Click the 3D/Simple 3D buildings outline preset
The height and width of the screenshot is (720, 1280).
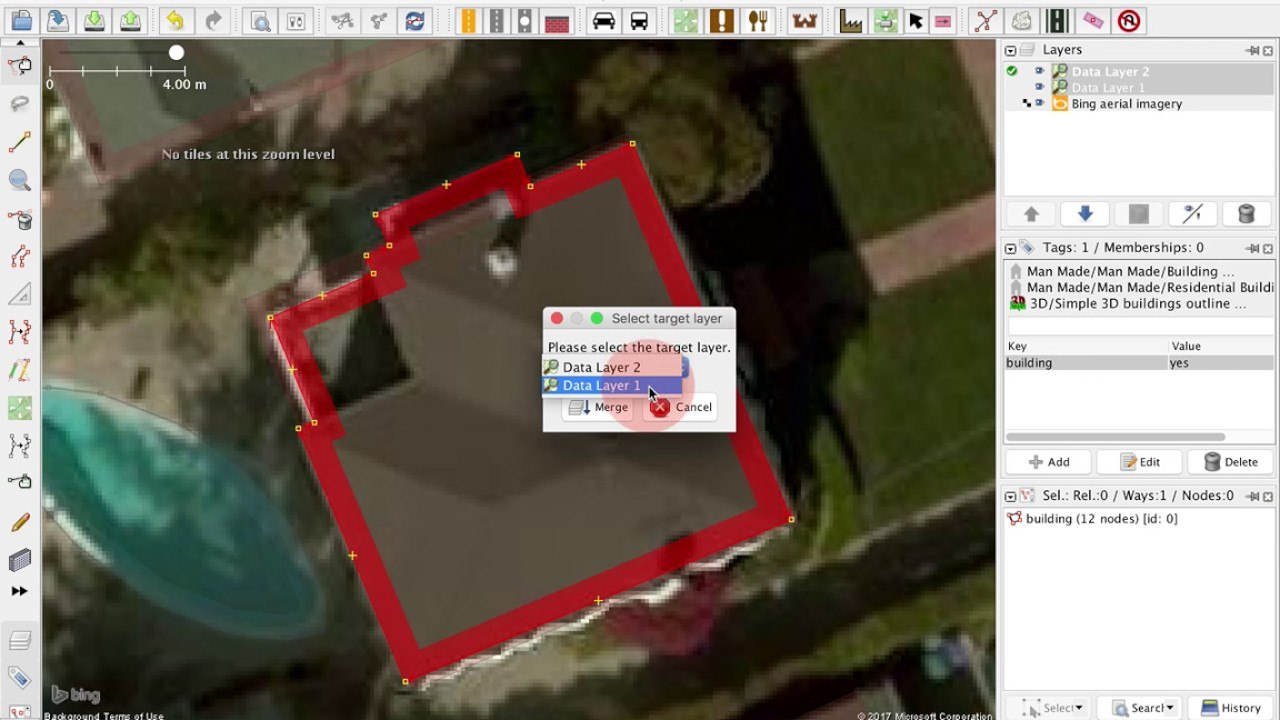coord(1138,303)
